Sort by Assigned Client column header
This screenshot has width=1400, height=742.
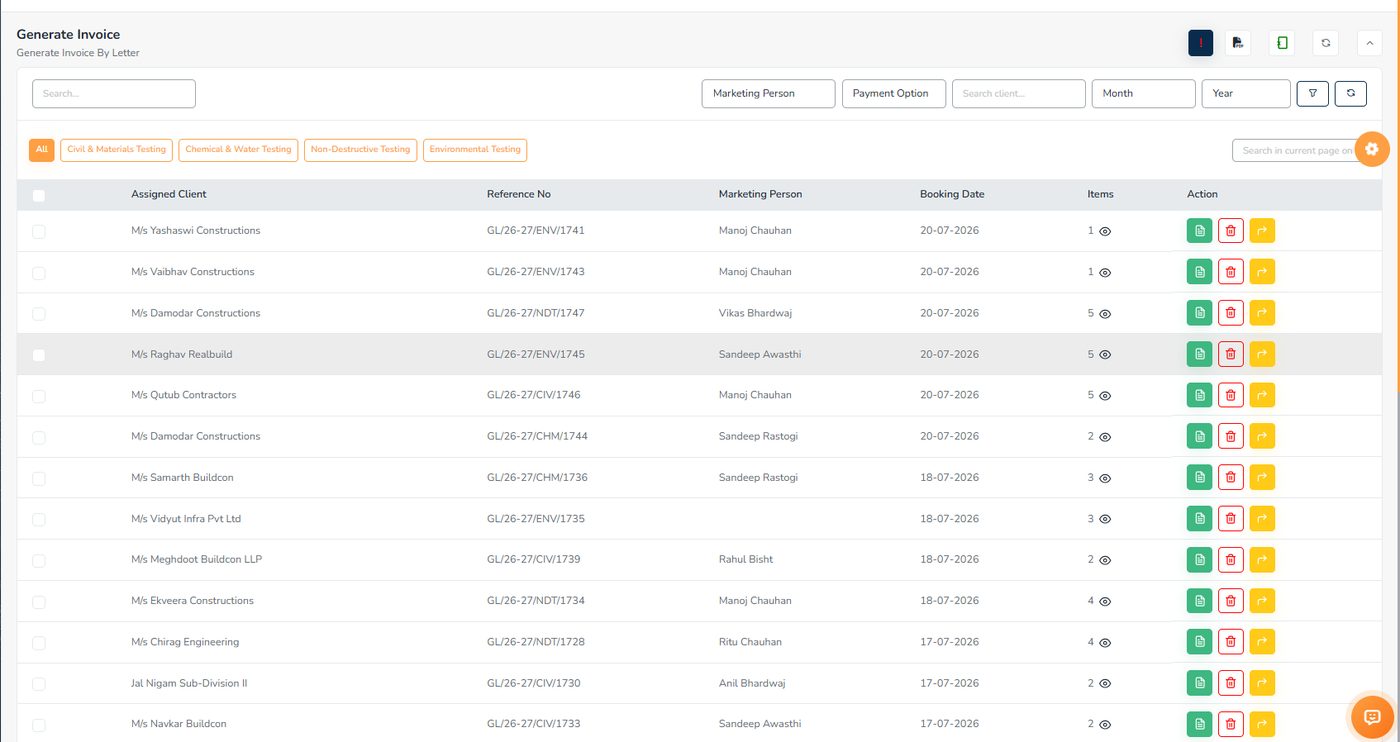click(x=169, y=194)
